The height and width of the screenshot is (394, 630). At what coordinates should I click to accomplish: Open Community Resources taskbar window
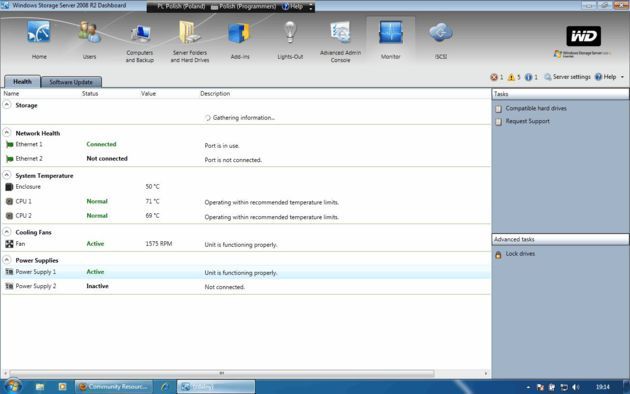coord(114,387)
